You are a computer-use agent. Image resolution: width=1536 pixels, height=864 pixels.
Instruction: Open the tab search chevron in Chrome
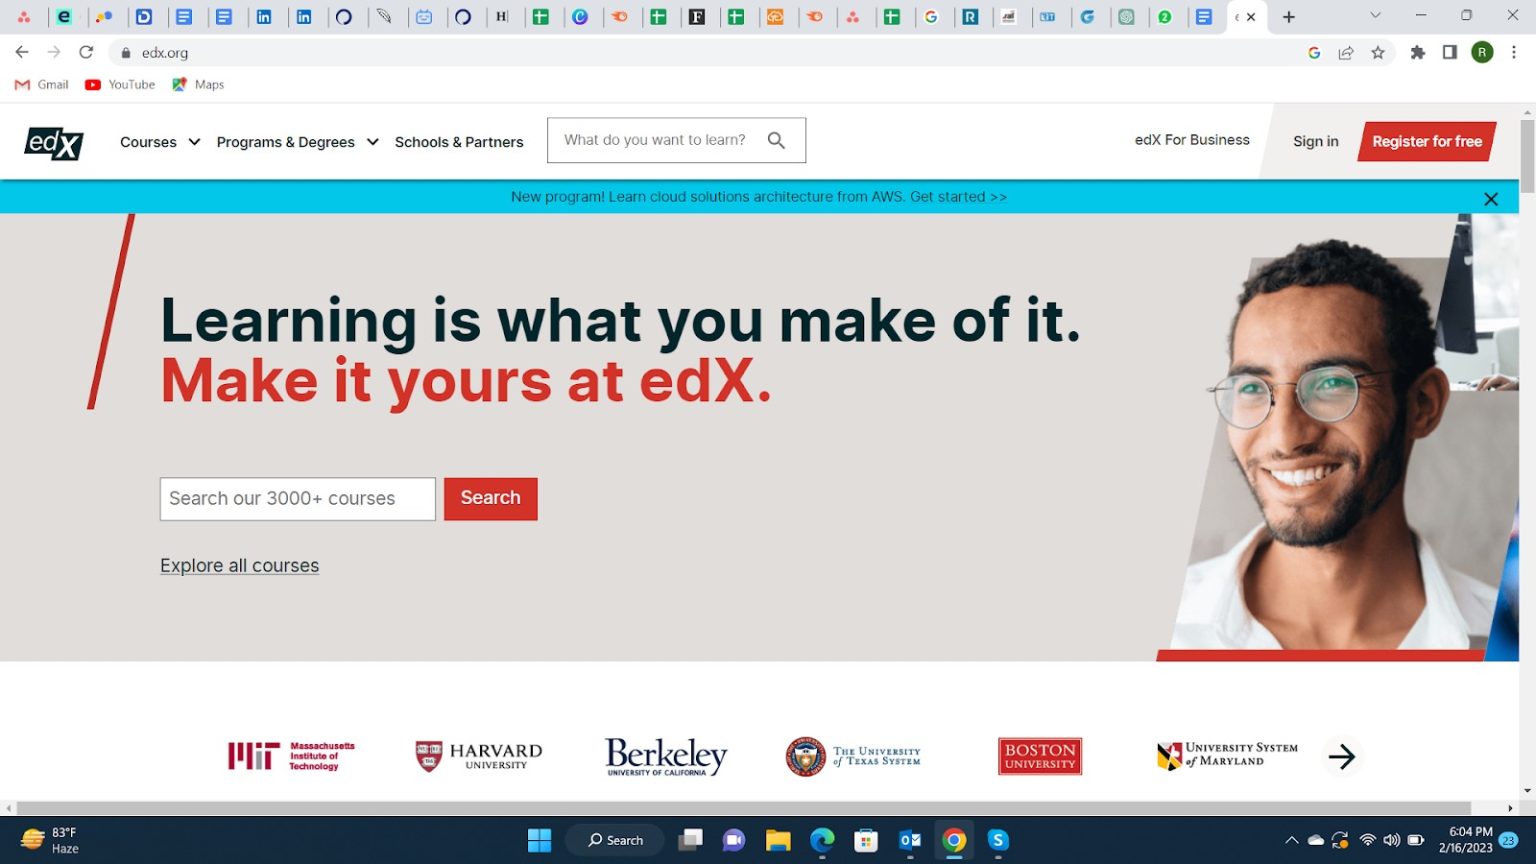1375,16
